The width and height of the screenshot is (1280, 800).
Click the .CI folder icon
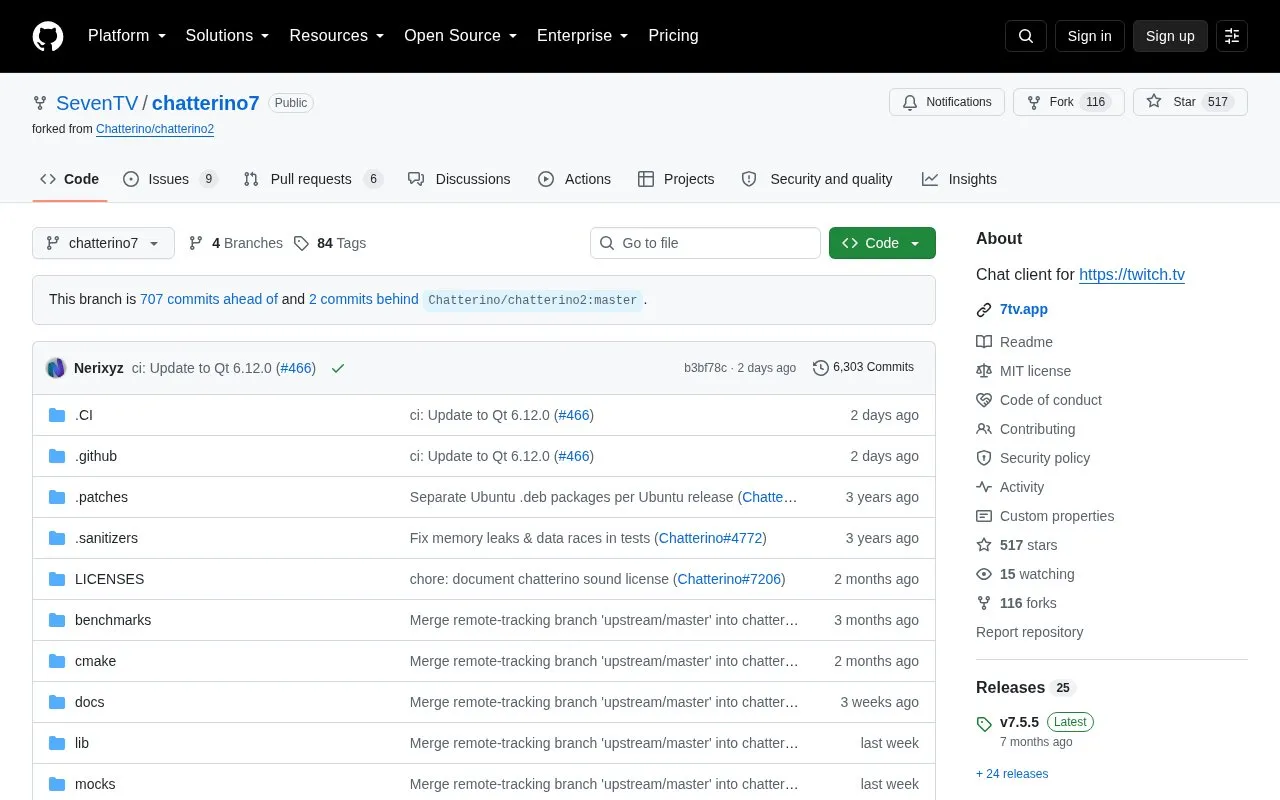[x=57, y=415]
